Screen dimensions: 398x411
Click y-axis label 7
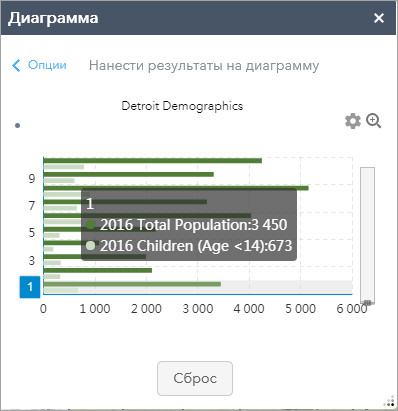pos(32,206)
